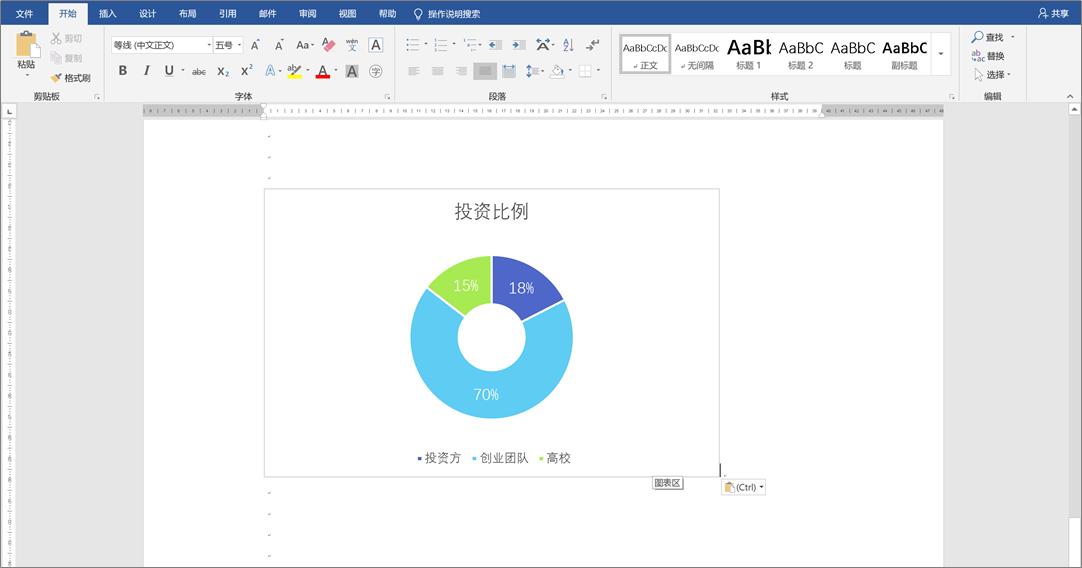Image resolution: width=1082 pixels, height=568 pixels.
Task: Click the enclosed character (字) icon
Action: click(375, 71)
